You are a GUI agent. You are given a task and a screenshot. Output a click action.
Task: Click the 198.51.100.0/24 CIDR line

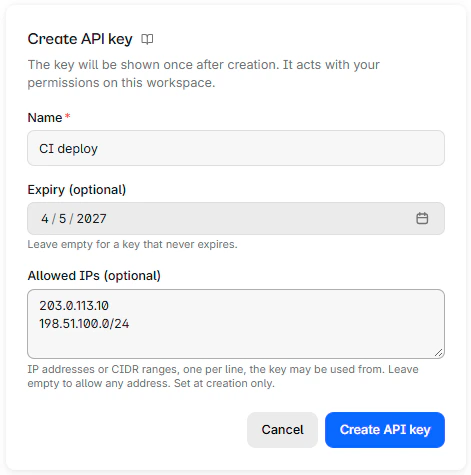(x=84, y=324)
